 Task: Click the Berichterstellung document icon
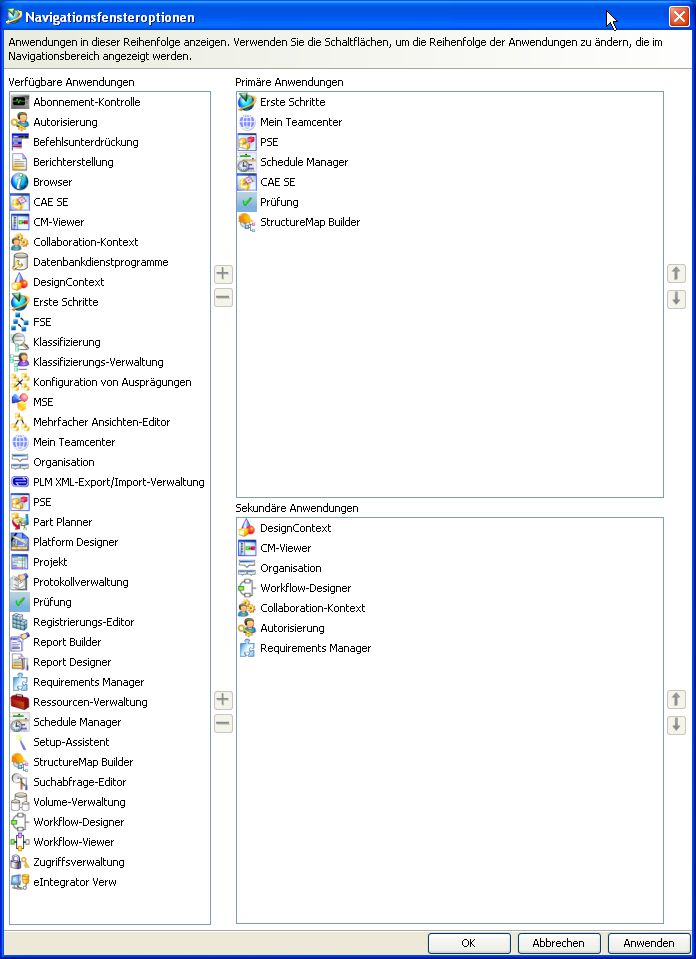pyautogui.click(x=20, y=162)
